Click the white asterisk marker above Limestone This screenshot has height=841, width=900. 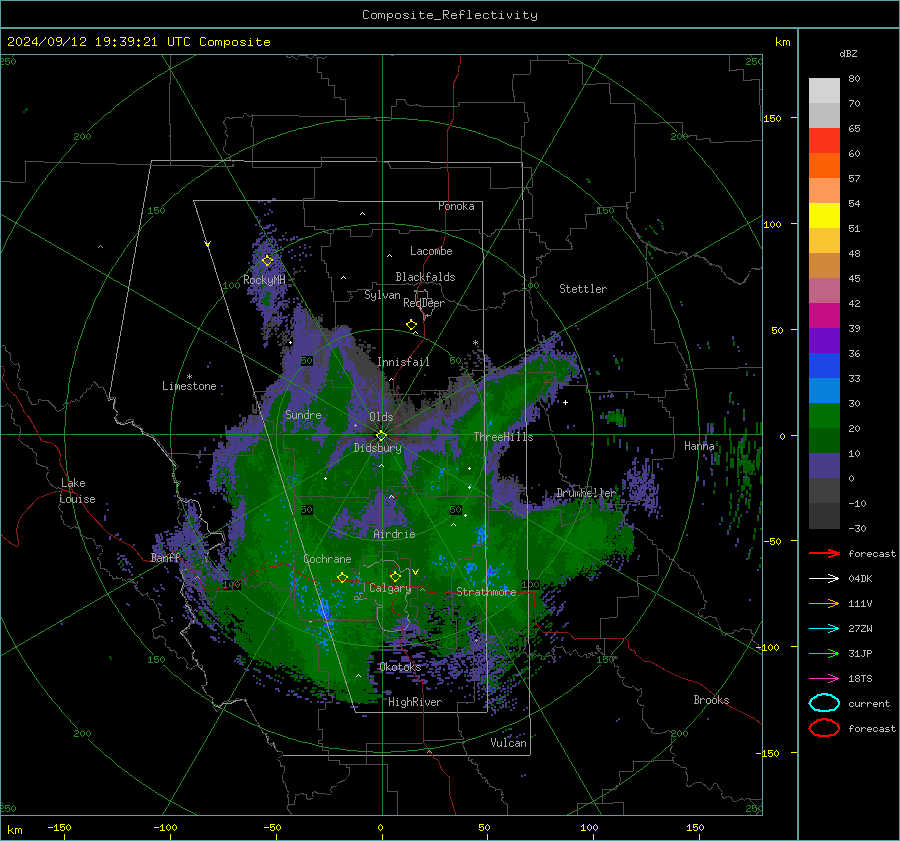[189, 377]
